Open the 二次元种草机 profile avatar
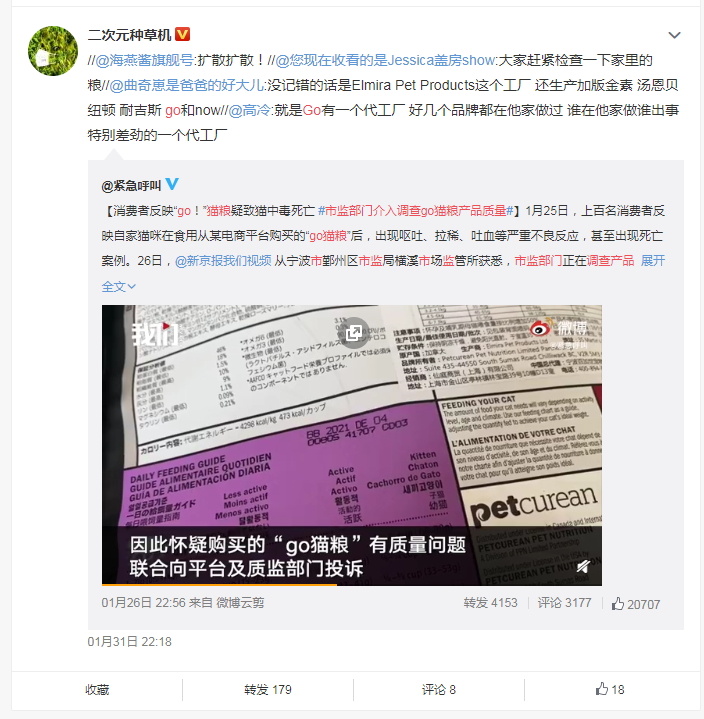 point(53,50)
